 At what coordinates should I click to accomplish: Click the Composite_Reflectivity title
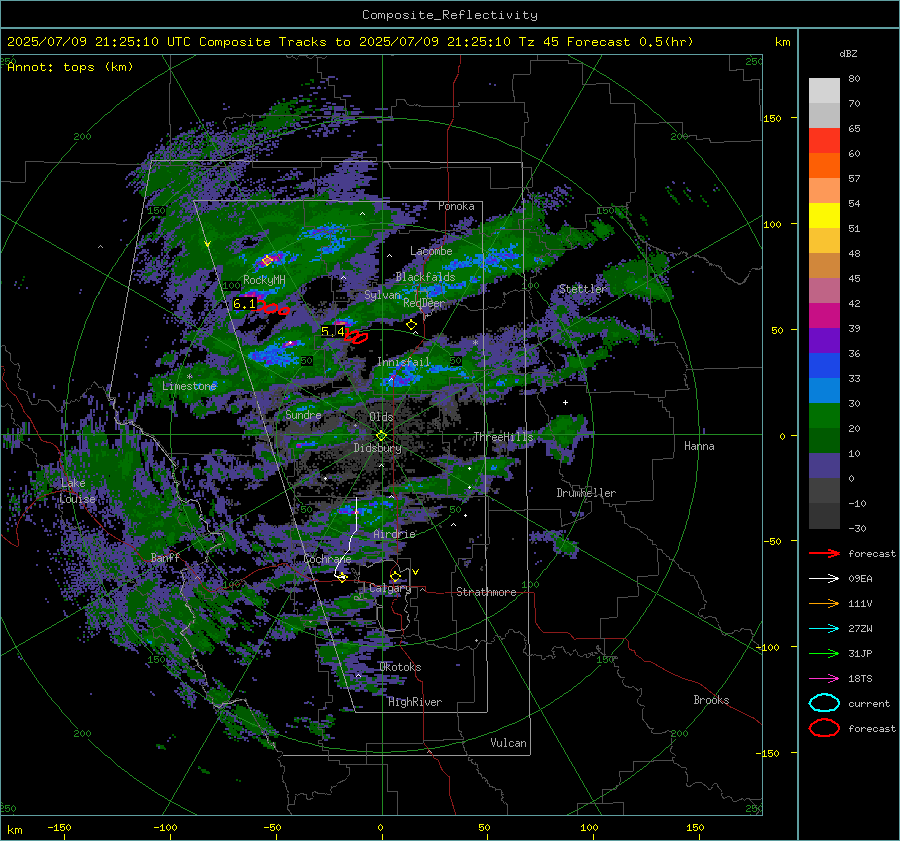point(450,15)
